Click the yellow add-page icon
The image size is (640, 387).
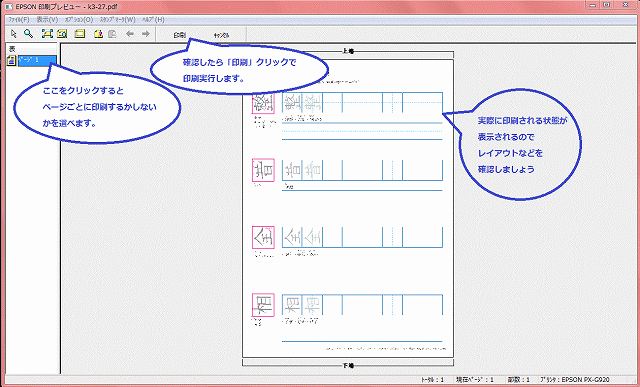pos(98,34)
